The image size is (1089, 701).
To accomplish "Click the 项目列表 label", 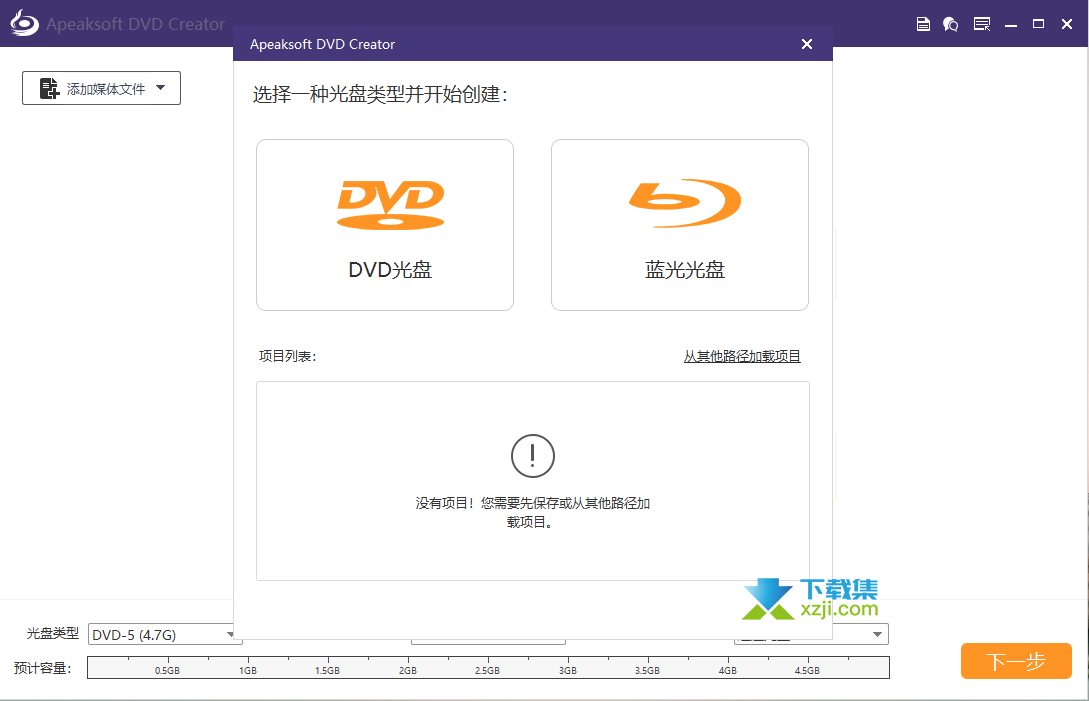I will coord(288,356).
